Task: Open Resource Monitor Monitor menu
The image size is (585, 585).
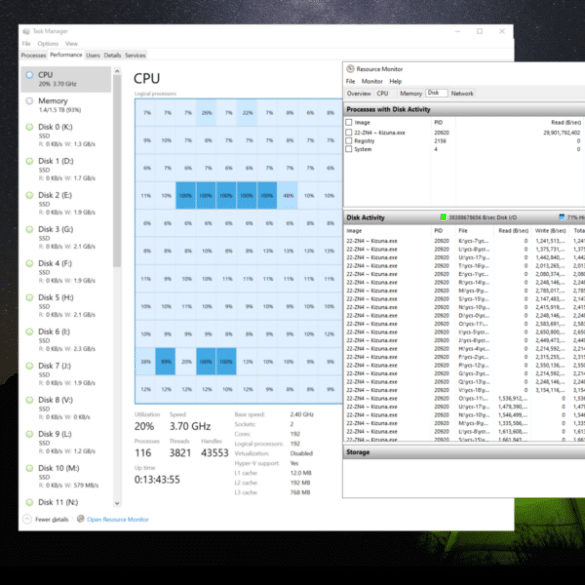Action: 372,81
